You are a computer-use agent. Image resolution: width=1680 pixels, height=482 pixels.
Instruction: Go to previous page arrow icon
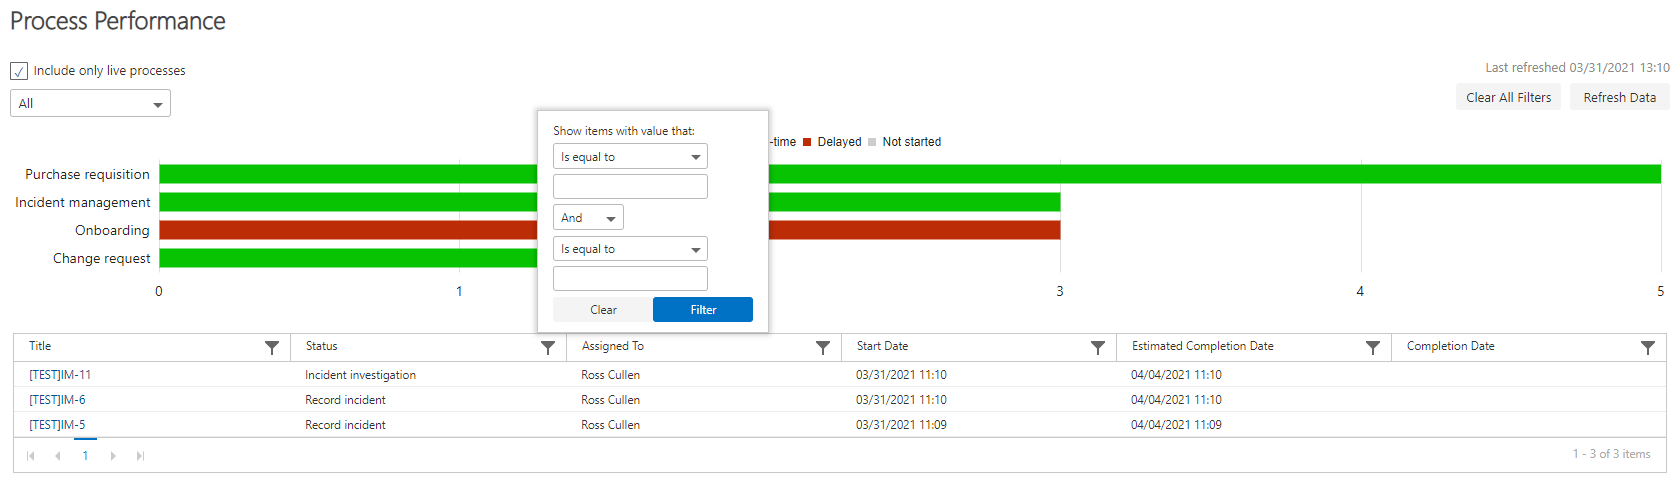click(x=58, y=456)
